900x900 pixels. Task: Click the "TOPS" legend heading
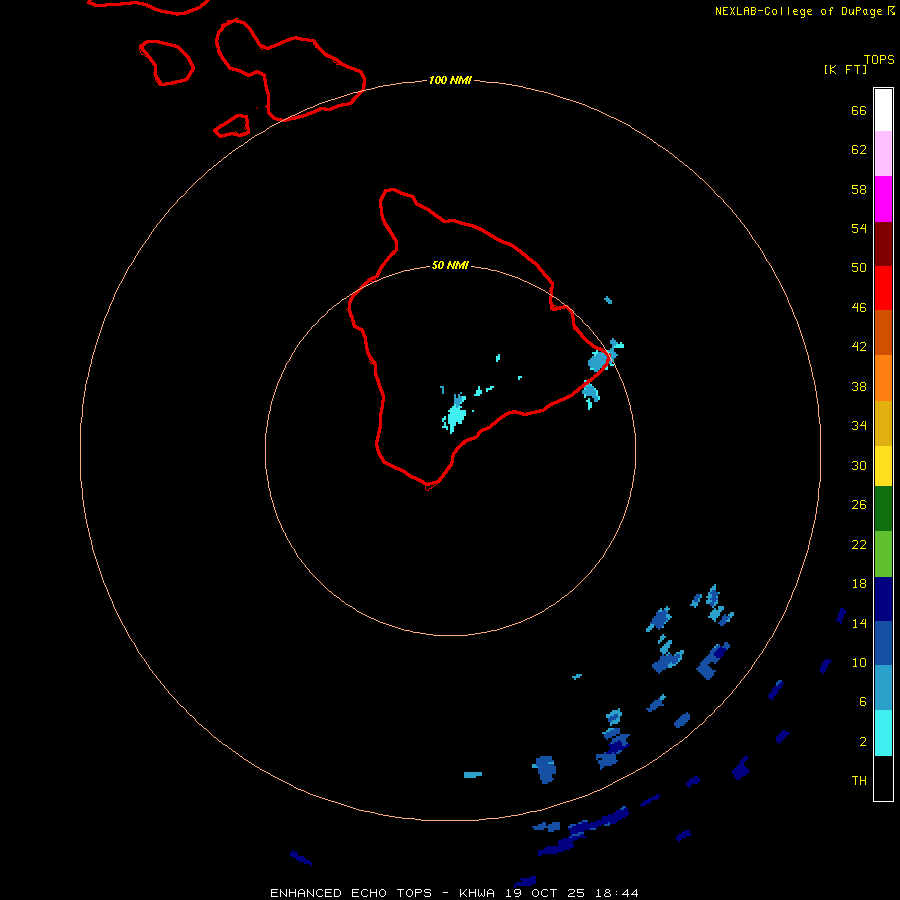pyautogui.click(x=879, y=59)
